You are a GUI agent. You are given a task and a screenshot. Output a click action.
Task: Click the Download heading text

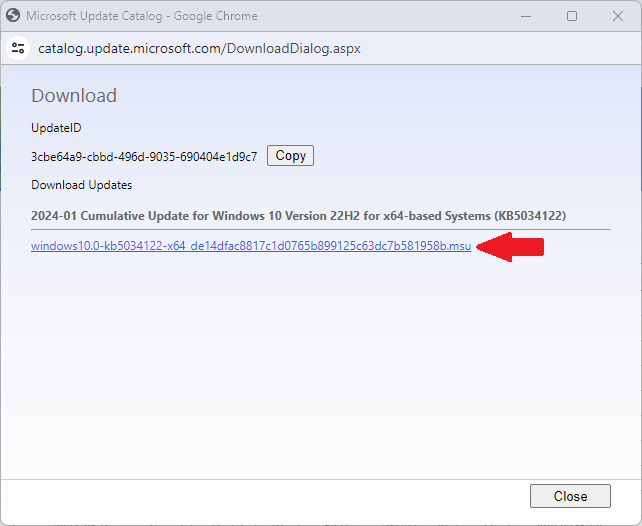pos(74,96)
